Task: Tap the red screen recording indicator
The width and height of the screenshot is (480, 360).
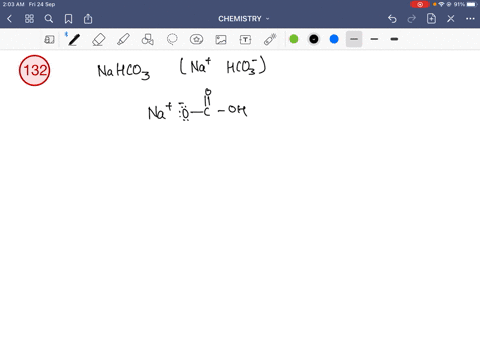Action: click(x=420, y=4)
